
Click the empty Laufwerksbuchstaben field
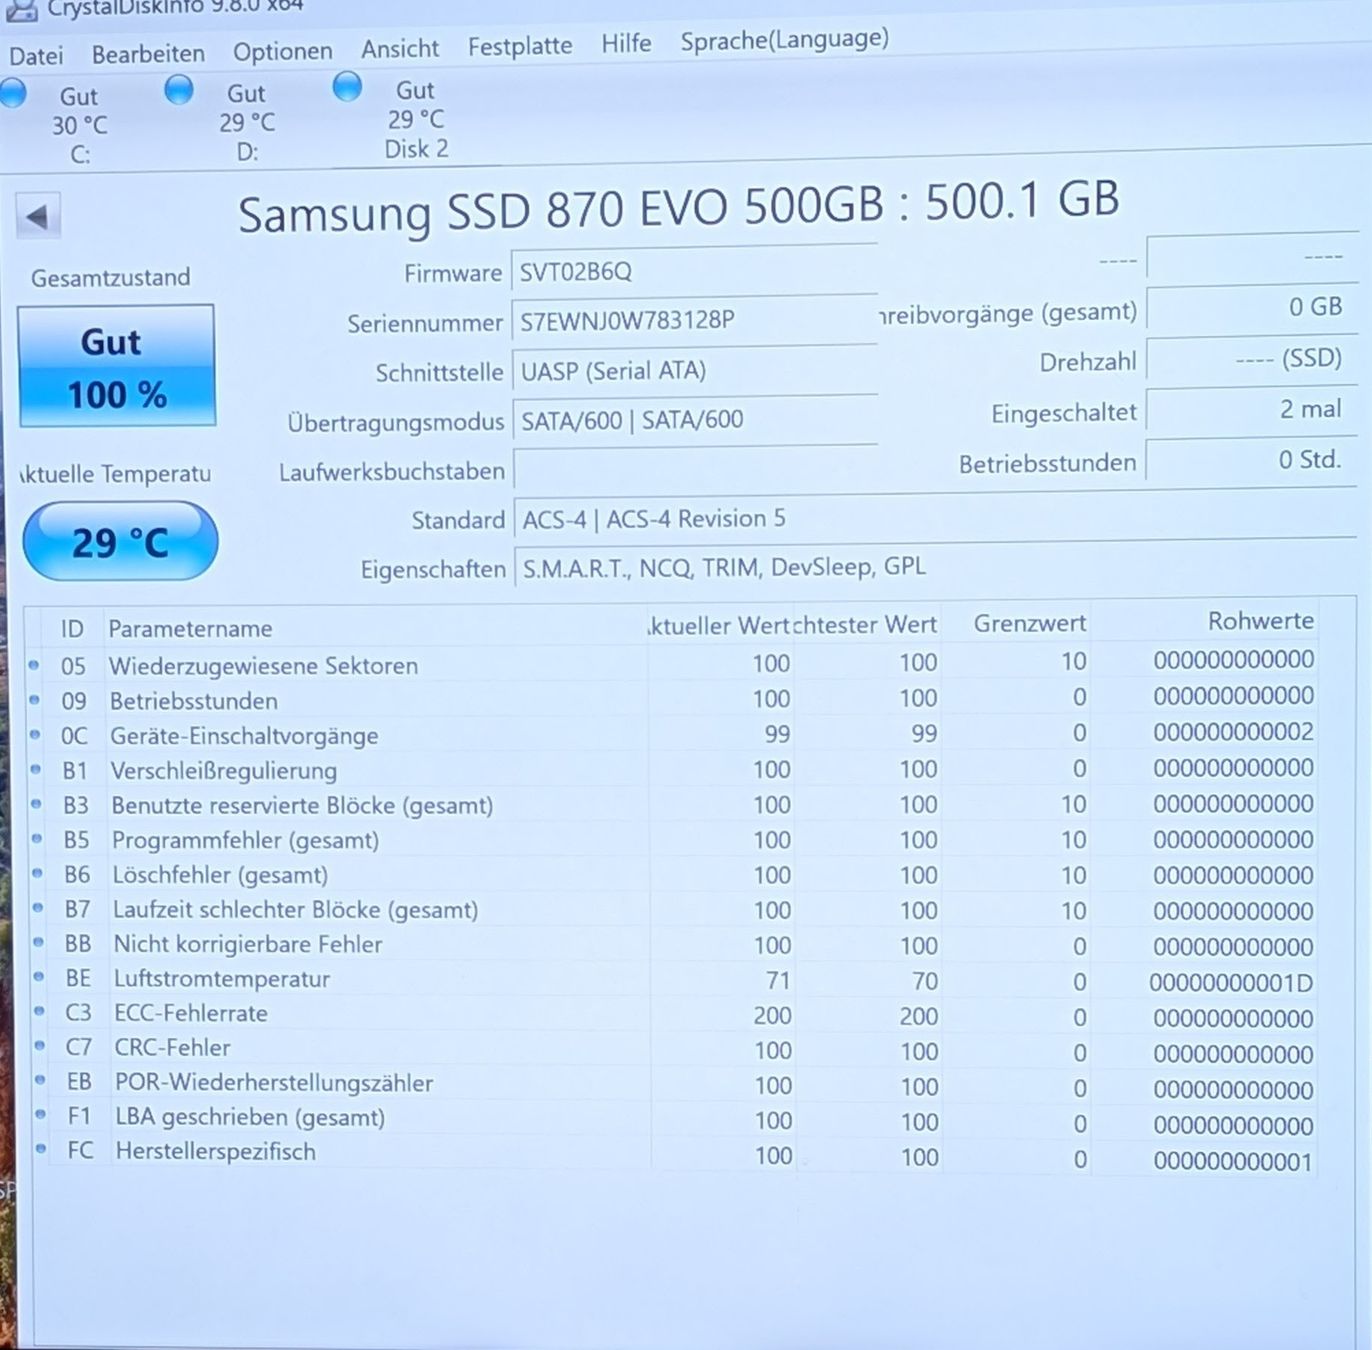coord(694,469)
